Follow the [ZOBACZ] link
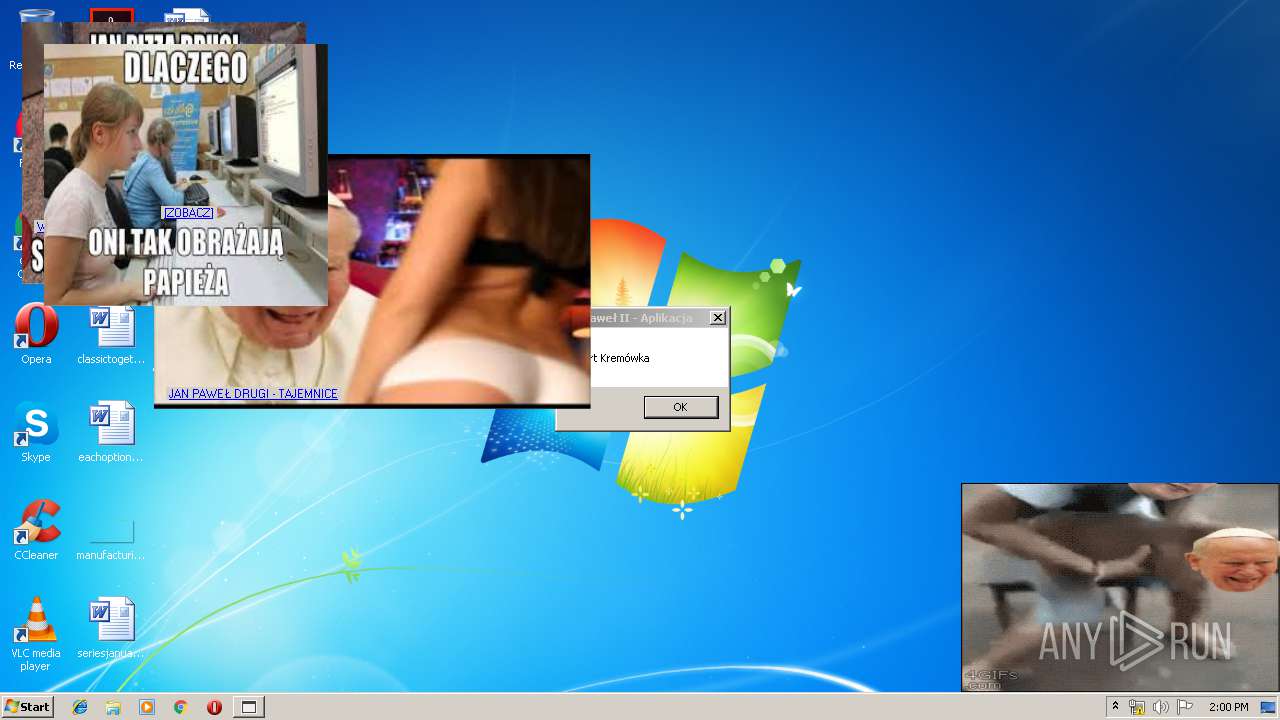This screenshot has height=720, width=1280. [187, 213]
